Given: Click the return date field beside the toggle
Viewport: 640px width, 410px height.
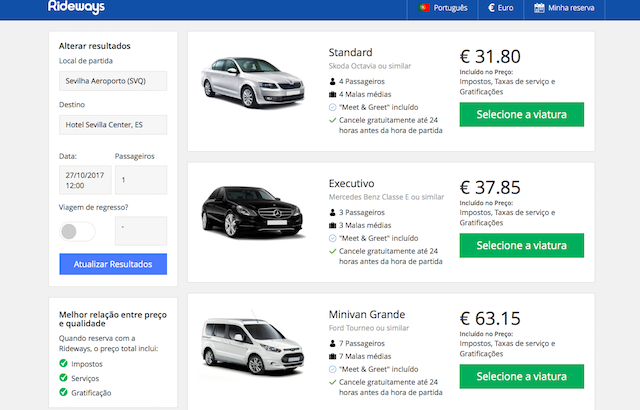Looking at the screenshot, I should tap(141, 231).
